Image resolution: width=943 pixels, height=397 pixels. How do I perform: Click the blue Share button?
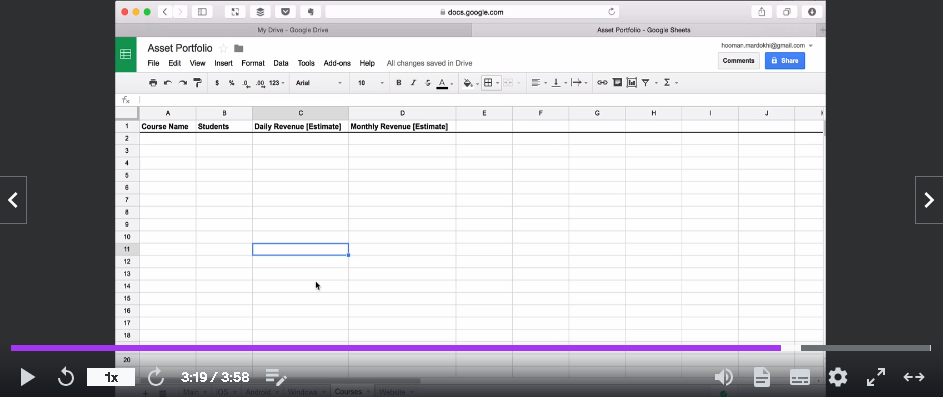785,61
